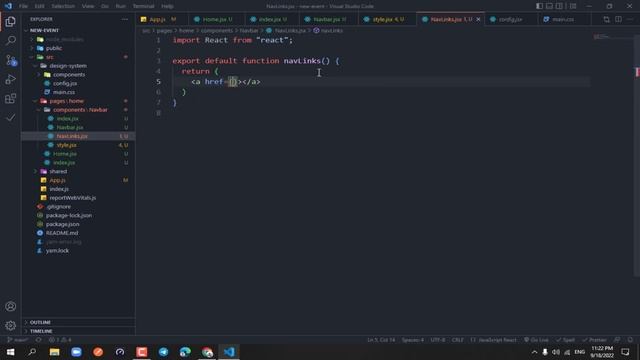This screenshot has height=360, width=640.
Task: Open the Help menu
Action: click(x=167, y=6)
